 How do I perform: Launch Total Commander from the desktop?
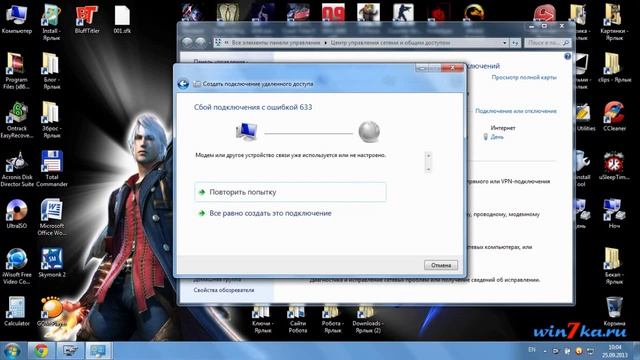[x=51, y=169]
